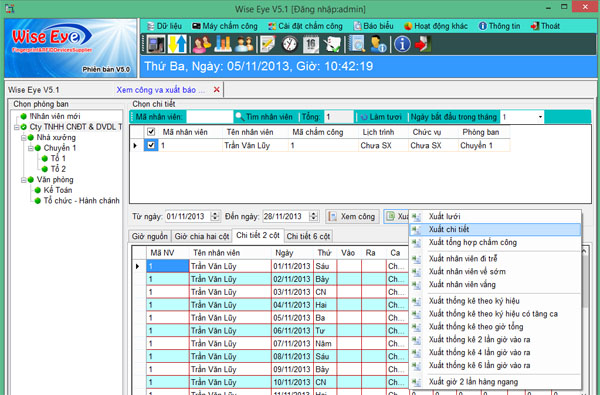
Task: Open the clock shift settings icon
Action: coord(290,44)
